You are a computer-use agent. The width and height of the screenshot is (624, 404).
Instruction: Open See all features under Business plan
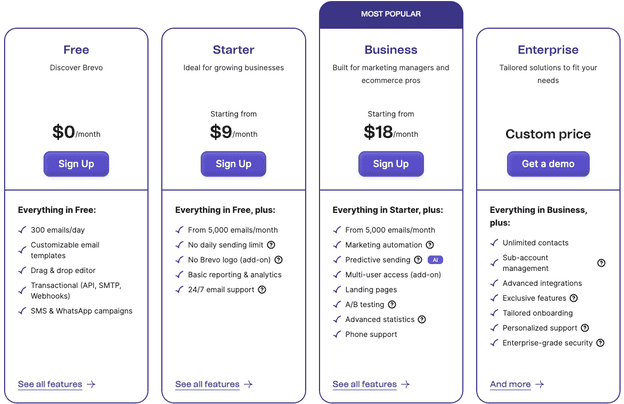click(372, 384)
